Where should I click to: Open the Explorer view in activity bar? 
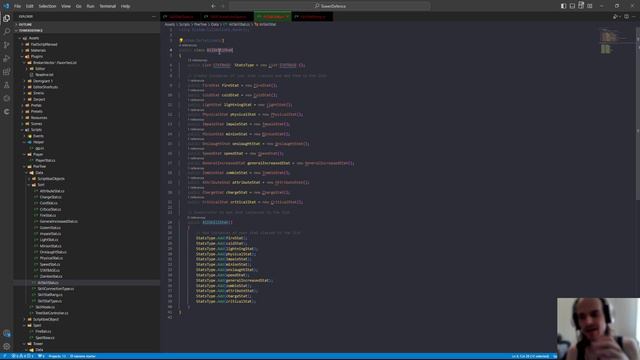[7, 18]
